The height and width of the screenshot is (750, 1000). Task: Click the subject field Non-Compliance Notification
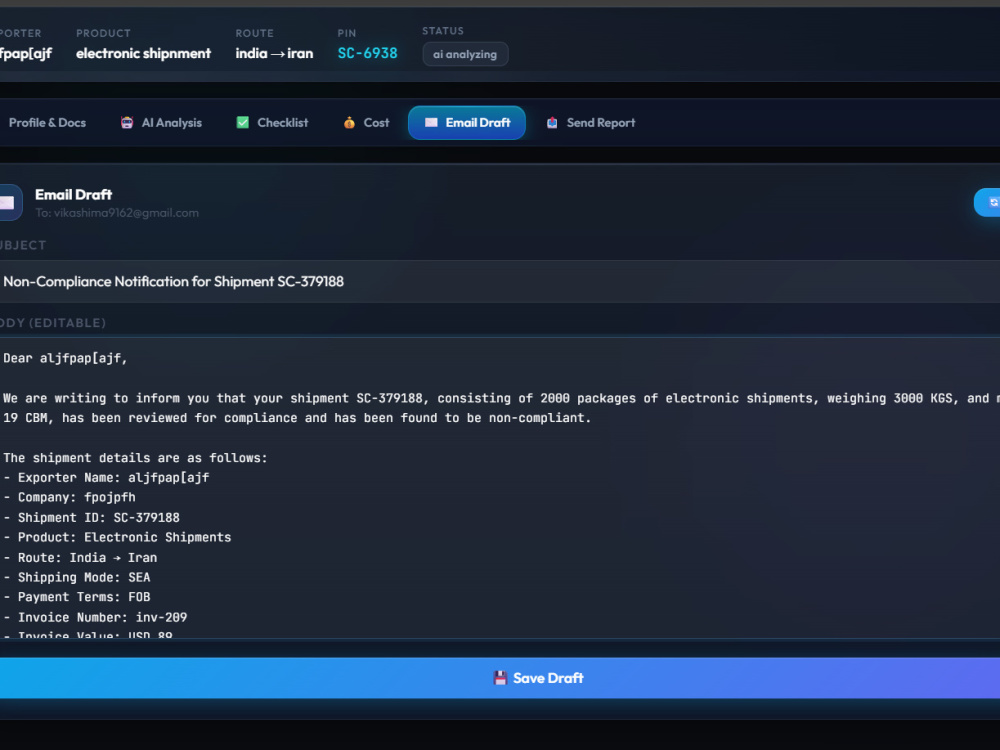click(x=500, y=281)
